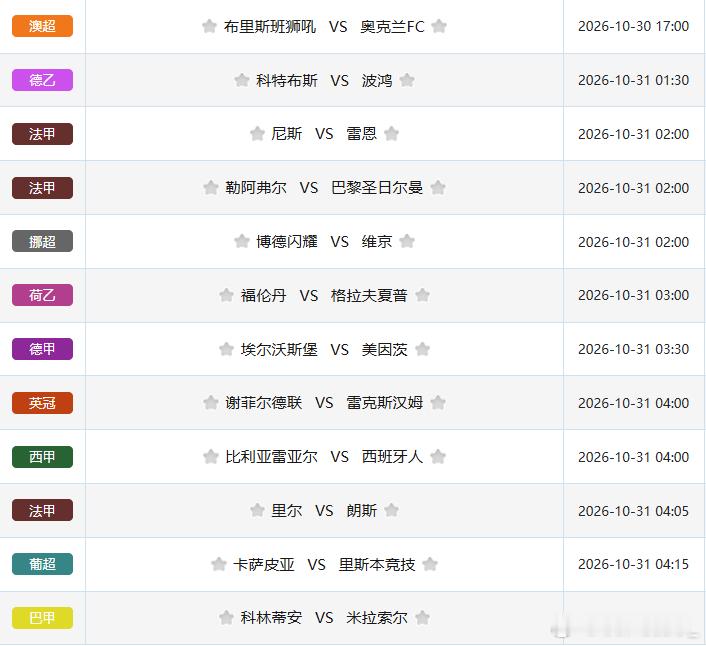Open the 巴甲 league badge
The image size is (706, 646).
pyautogui.click(x=42, y=618)
